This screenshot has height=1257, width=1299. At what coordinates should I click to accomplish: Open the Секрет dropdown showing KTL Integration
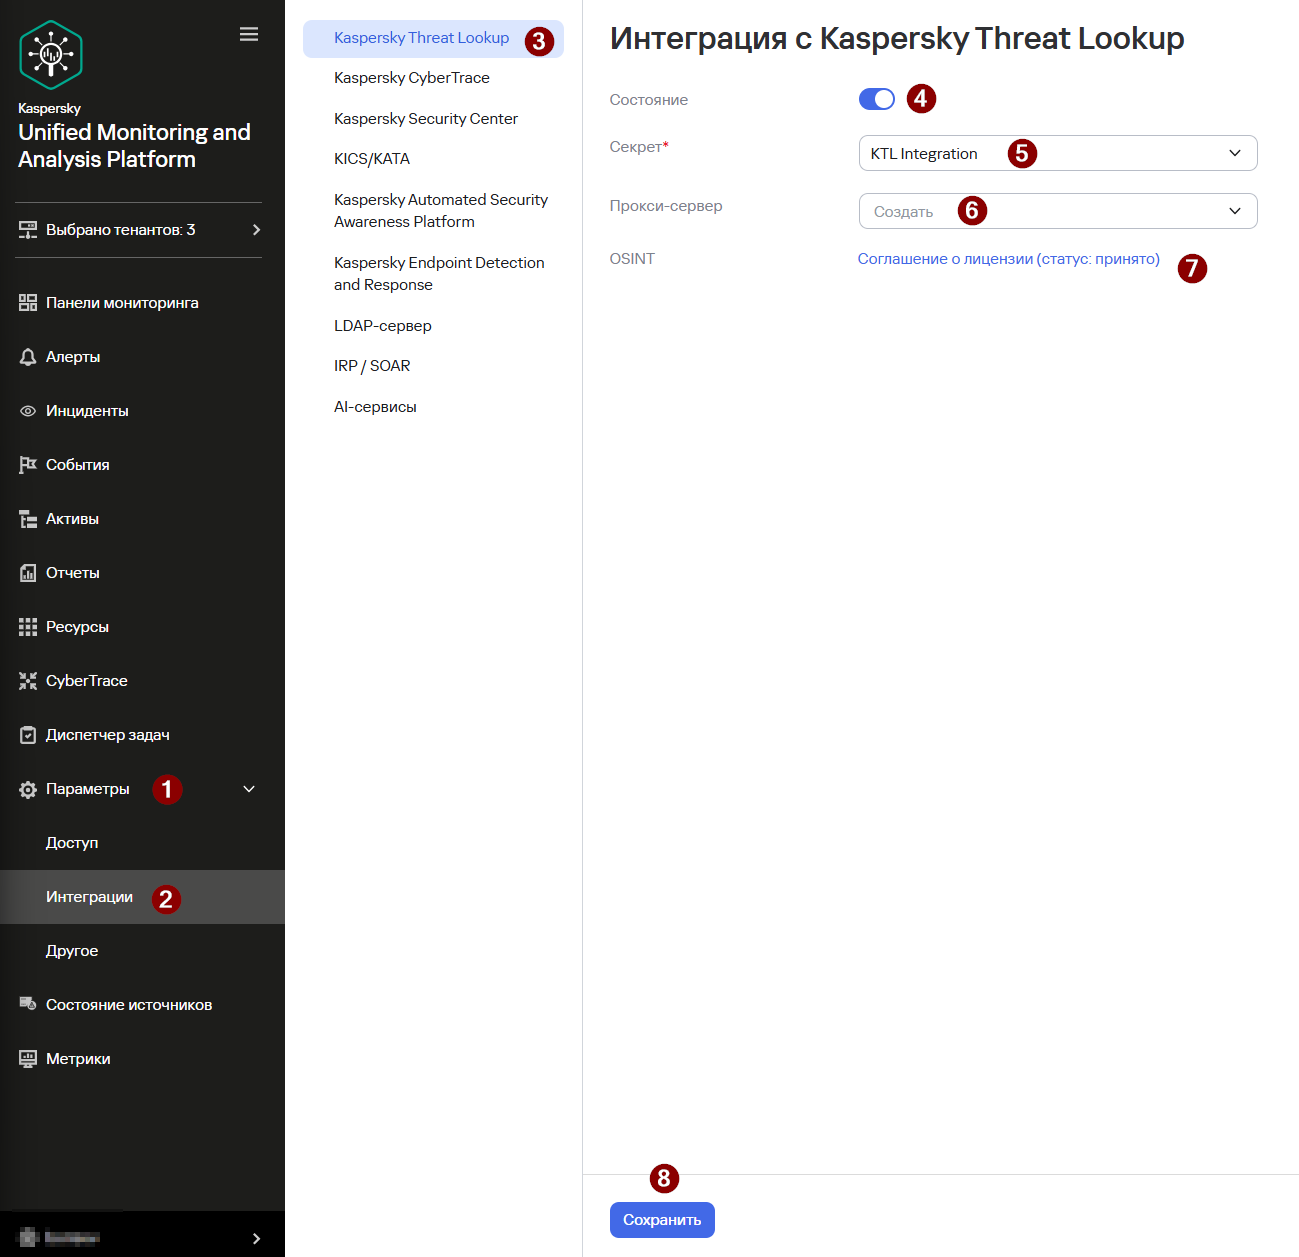[1058, 153]
